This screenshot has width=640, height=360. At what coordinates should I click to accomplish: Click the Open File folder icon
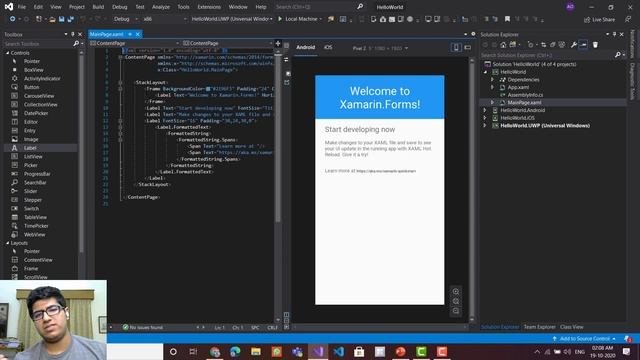point(52,19)
